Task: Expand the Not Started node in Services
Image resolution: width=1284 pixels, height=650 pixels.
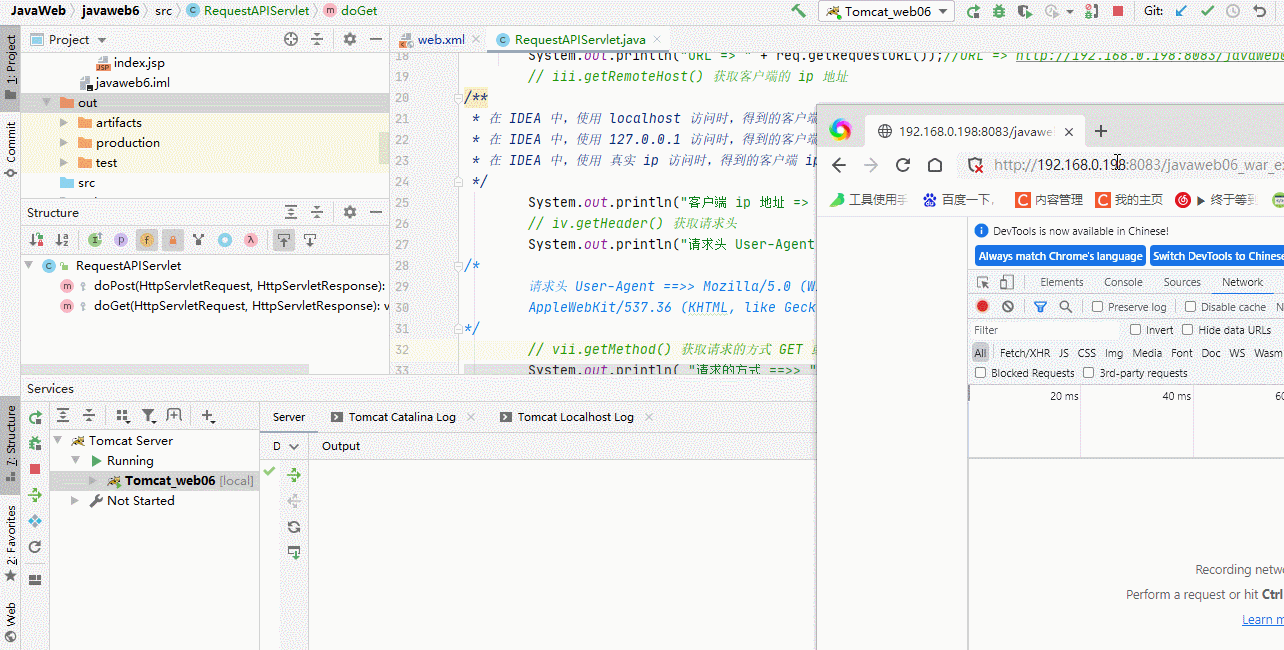Action: [74, 500]
